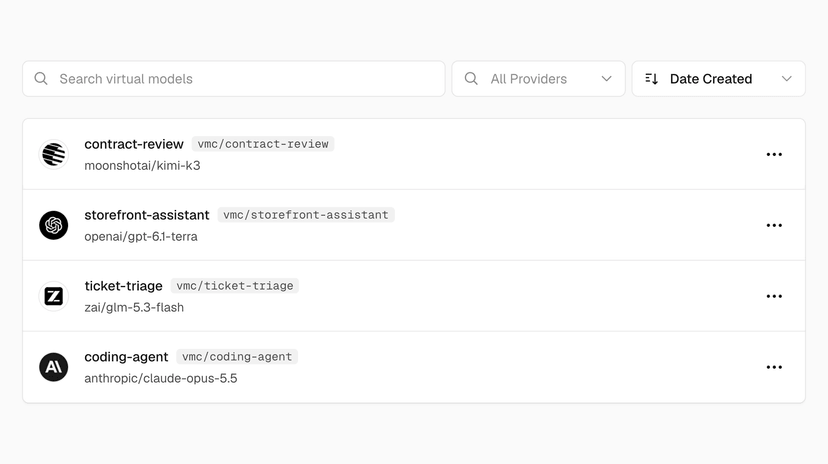Click the sort icon beside Date Created
828x464 pixels.
(652, 79)
